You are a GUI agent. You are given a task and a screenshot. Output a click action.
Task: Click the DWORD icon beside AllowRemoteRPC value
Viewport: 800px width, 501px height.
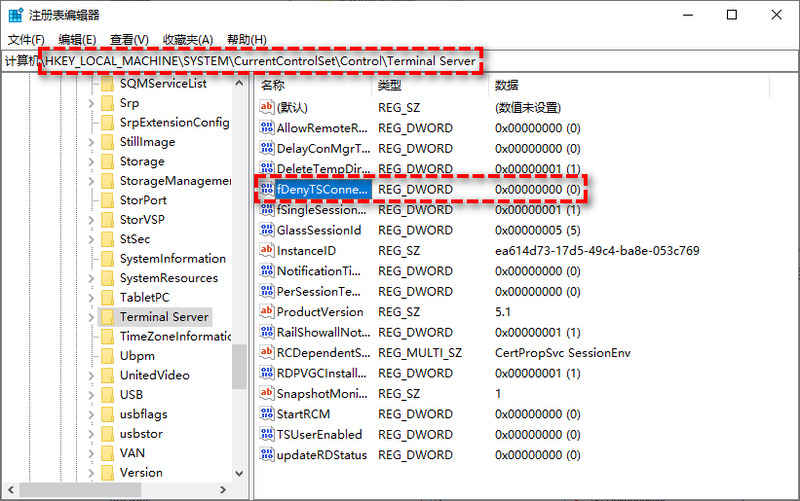click(266, 128)
